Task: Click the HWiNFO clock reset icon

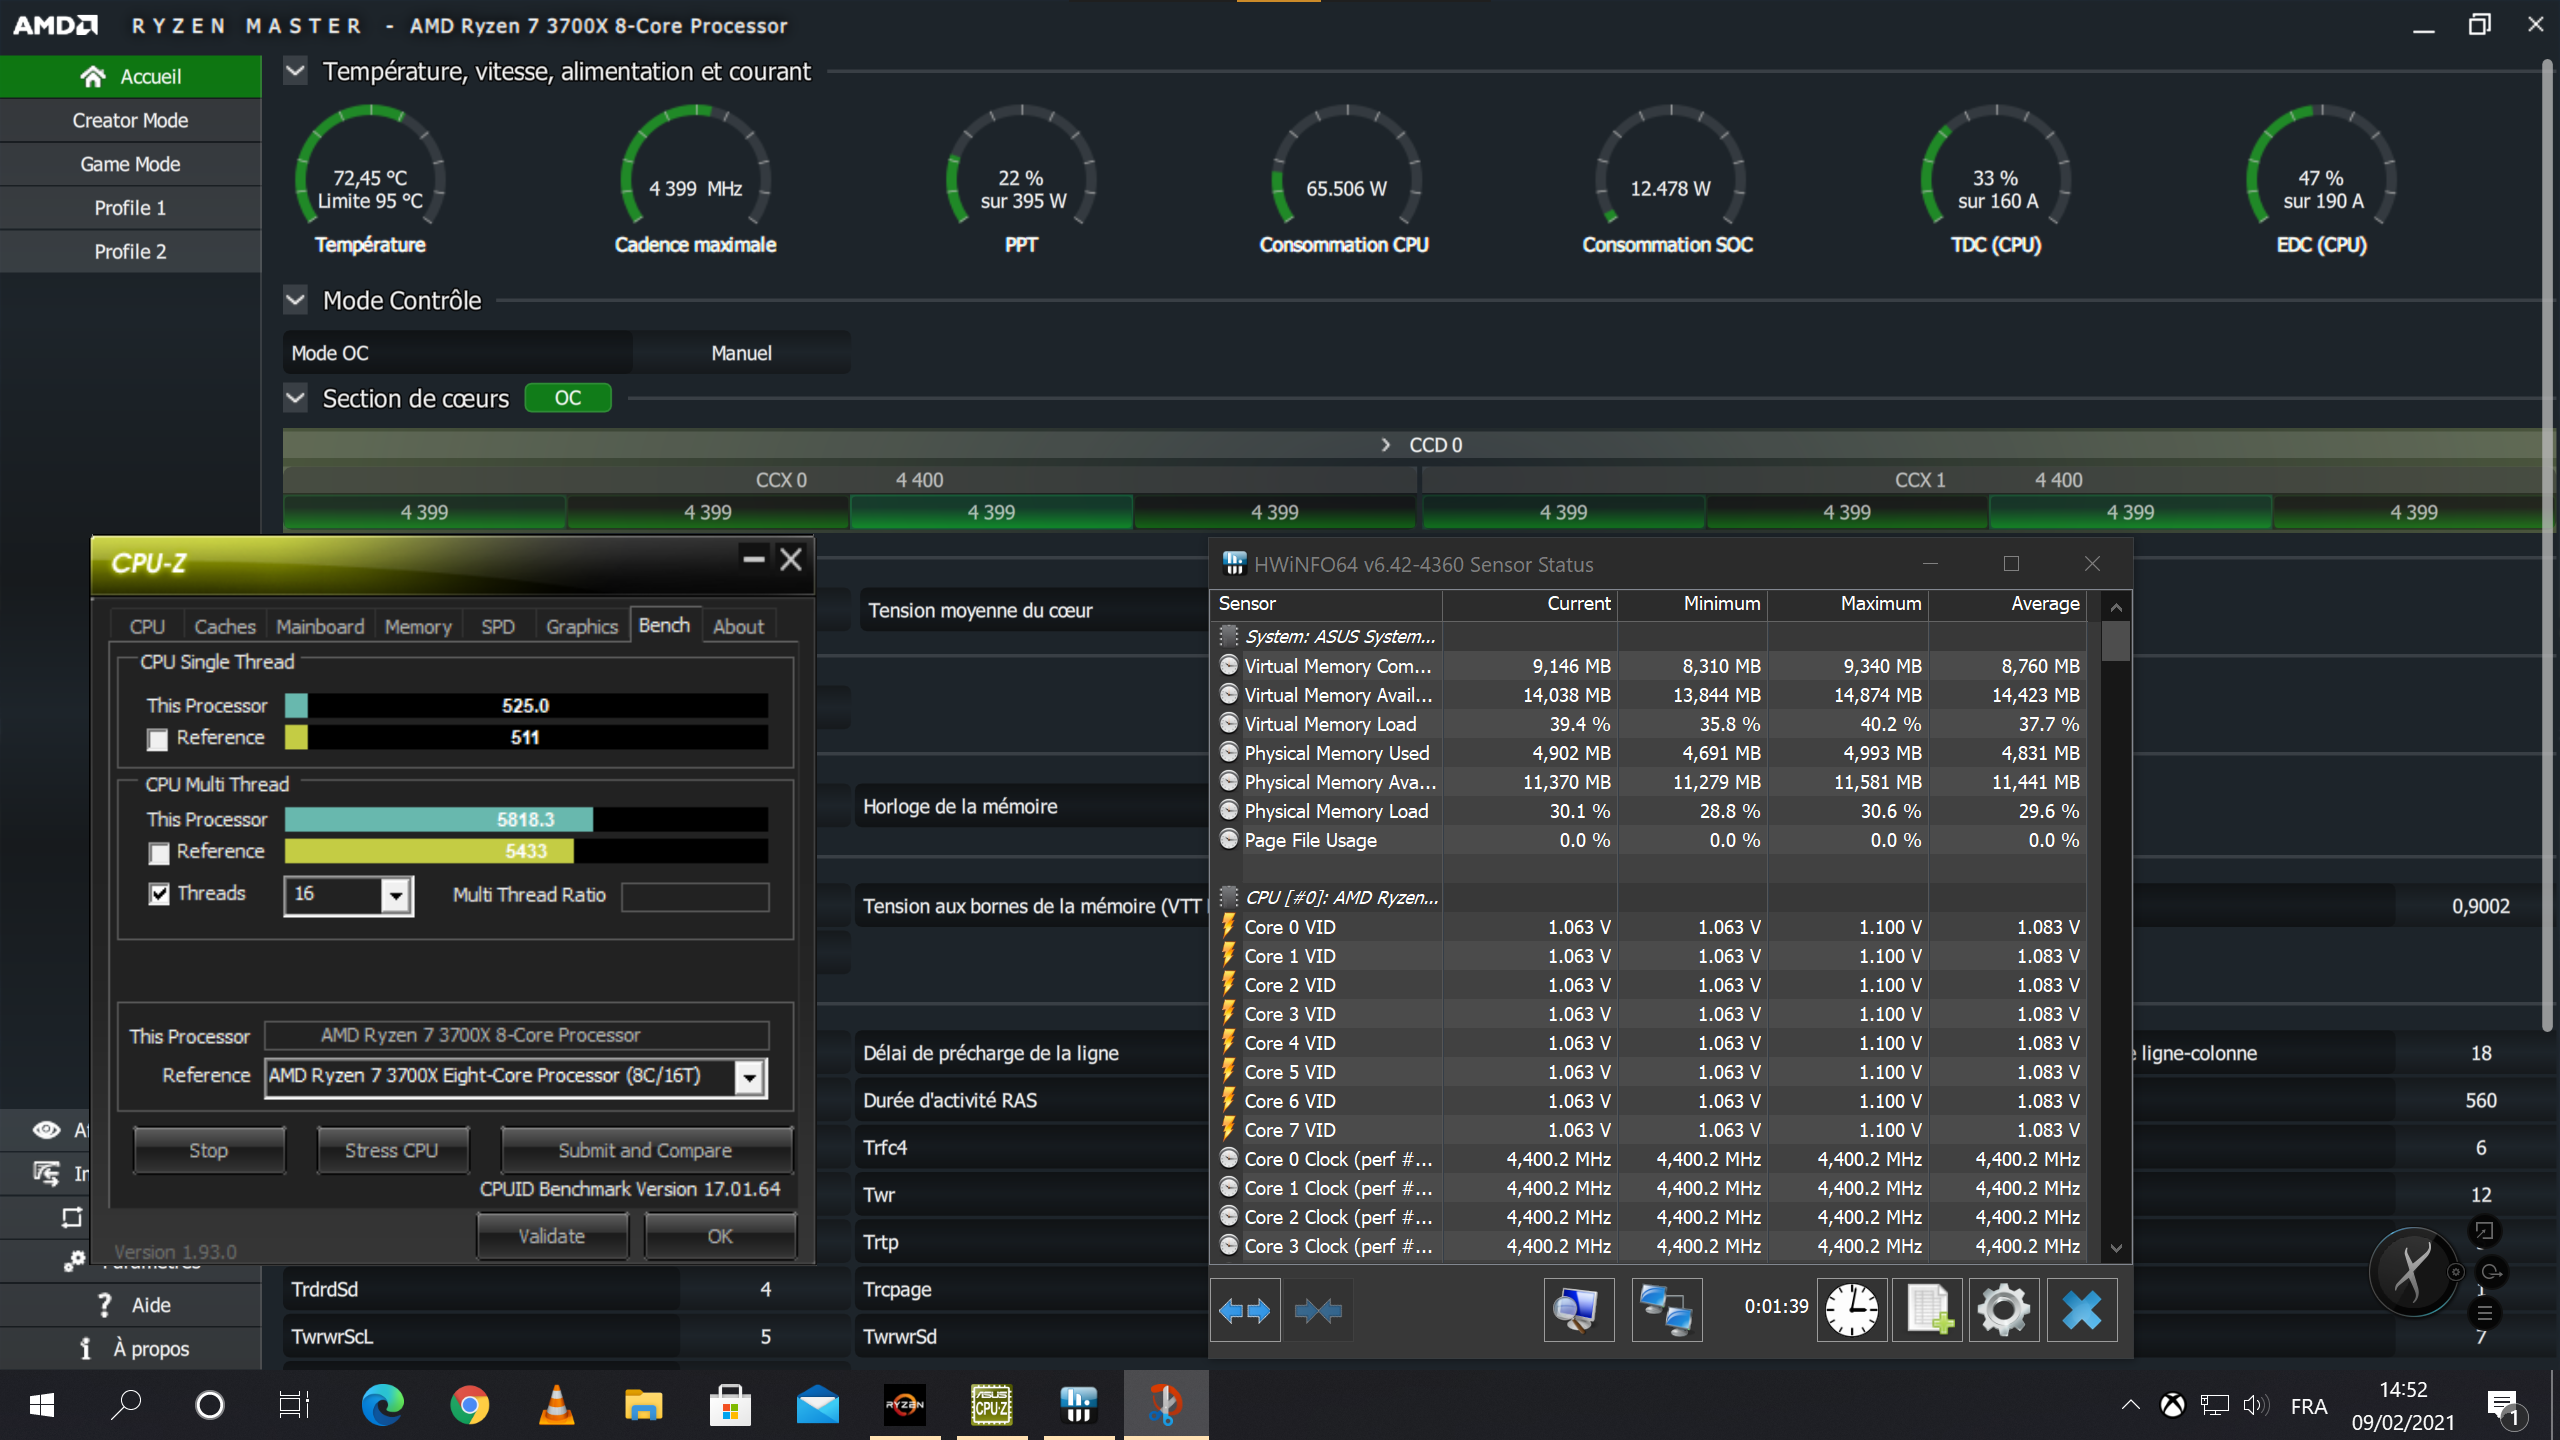Action: pyautogui.click(x=1851, y=1309)
